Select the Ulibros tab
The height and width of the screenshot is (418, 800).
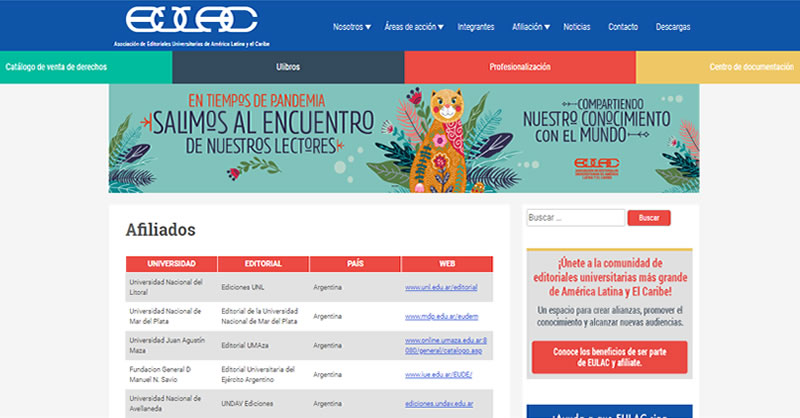[x=288, y=67]
